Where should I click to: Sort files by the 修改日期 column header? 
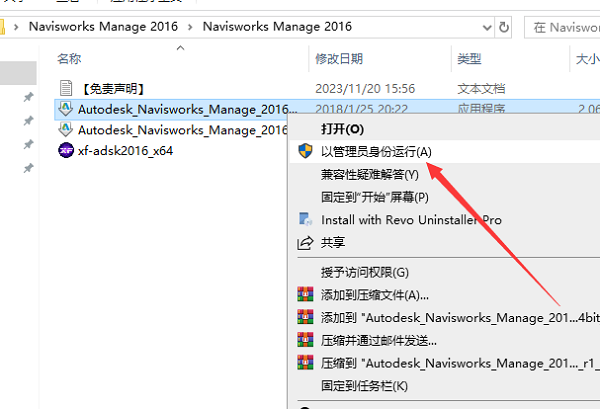(x=339, y=59)
